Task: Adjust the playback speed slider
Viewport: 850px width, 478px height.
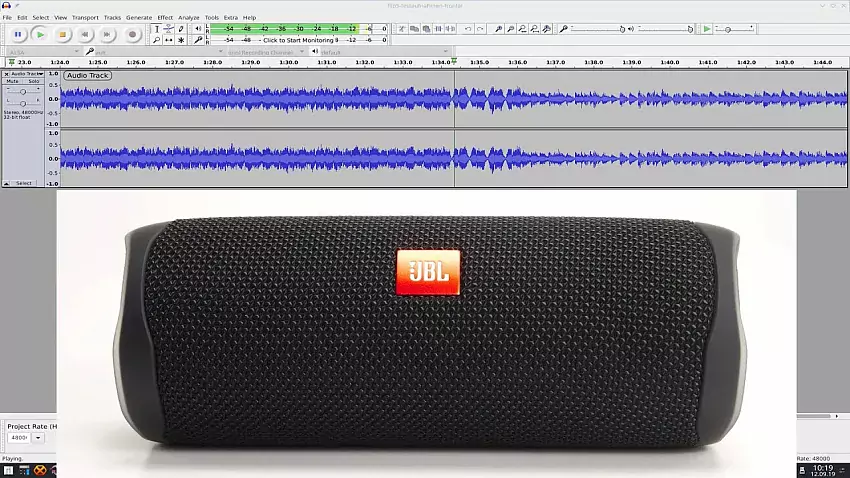Action: [735, 29]
